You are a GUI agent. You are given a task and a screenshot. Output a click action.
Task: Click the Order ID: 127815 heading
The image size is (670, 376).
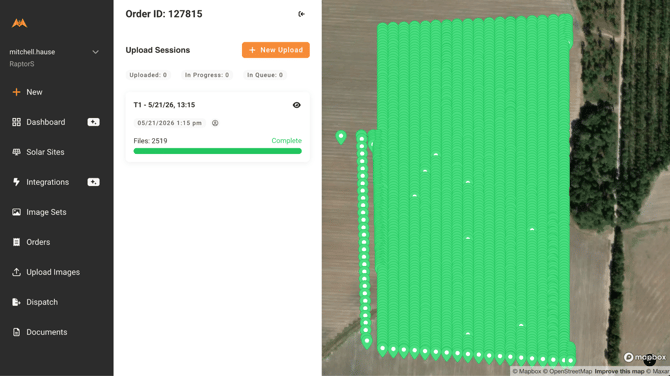tap(164, 14)
